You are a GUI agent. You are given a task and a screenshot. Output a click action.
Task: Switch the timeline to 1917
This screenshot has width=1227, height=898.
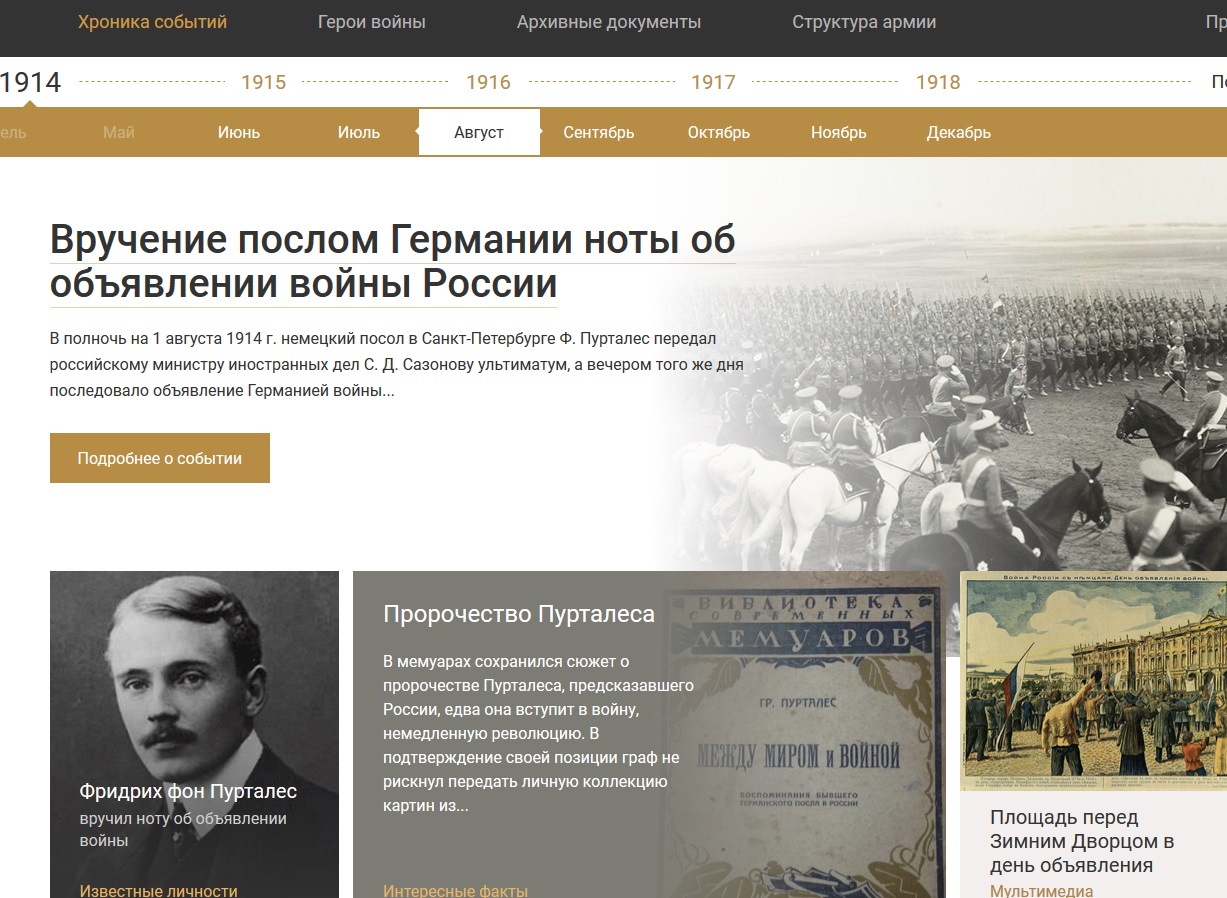713,82
